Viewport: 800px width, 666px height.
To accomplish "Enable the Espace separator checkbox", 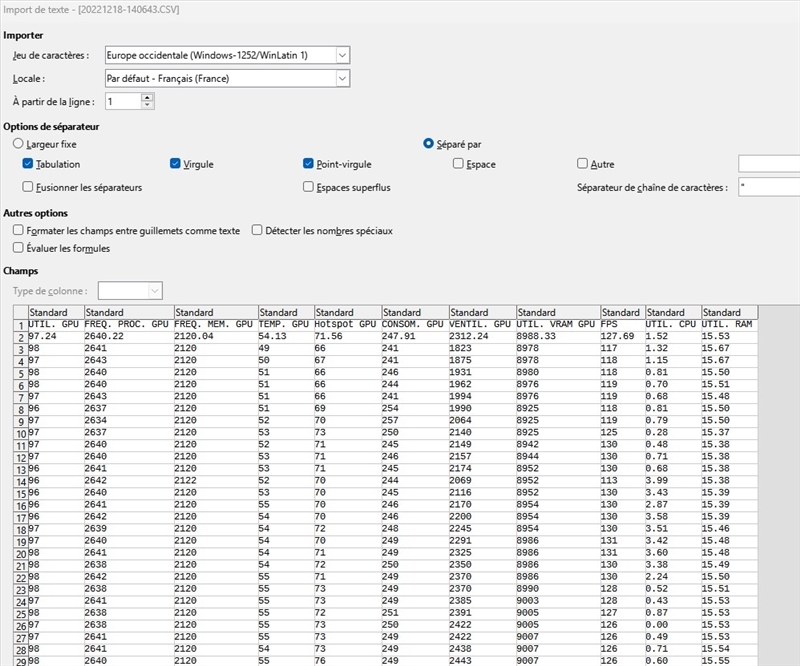I will tap(458, 164).
